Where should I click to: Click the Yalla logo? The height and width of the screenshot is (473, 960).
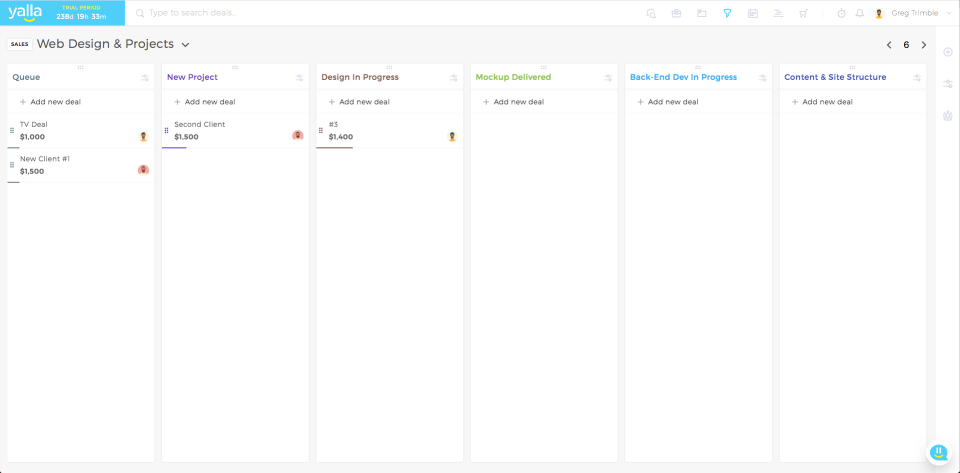point(25,13)
